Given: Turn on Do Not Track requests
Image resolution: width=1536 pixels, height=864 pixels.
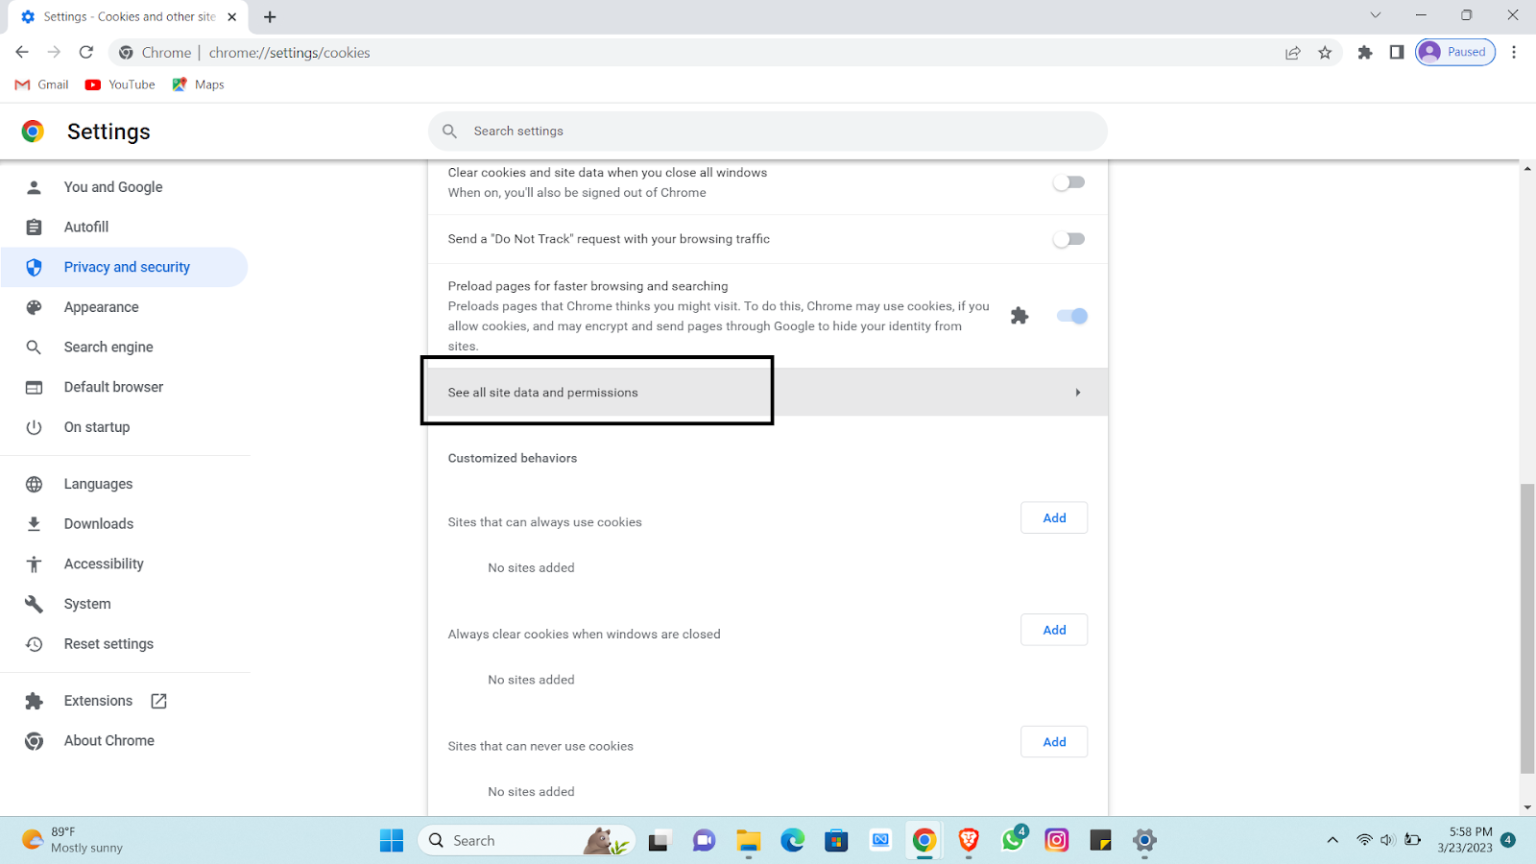Looking at the screenshot, I should coord(1068,239).
